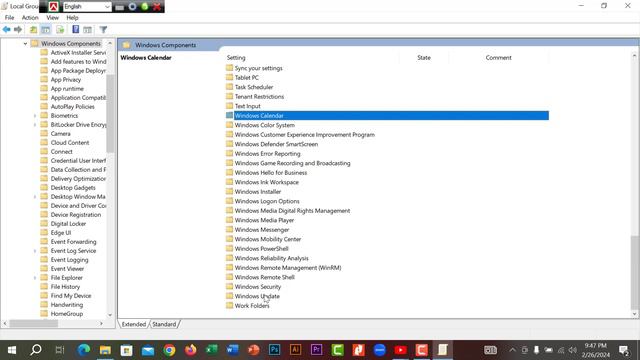Screen dimensions: 640x360
Task: Expand the Desktop Window Manager node
Action: coord(35,197)
